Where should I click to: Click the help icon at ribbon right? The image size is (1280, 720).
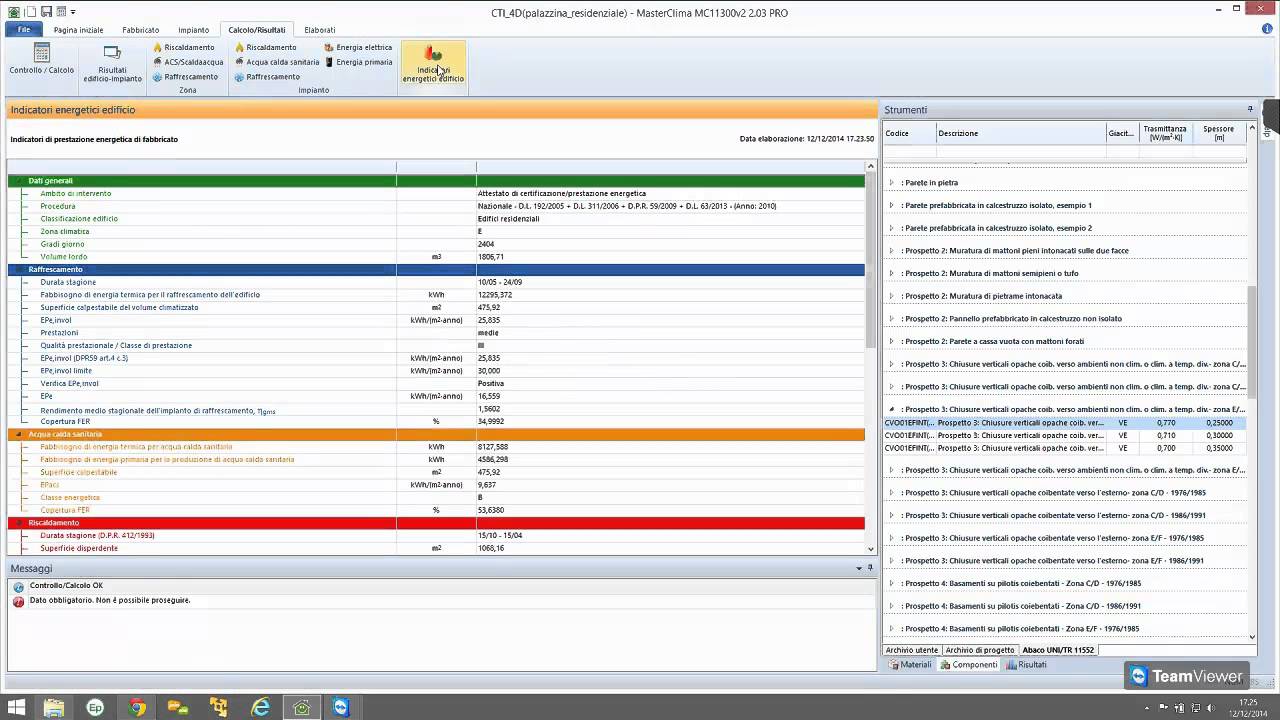tap(1267, 30)
